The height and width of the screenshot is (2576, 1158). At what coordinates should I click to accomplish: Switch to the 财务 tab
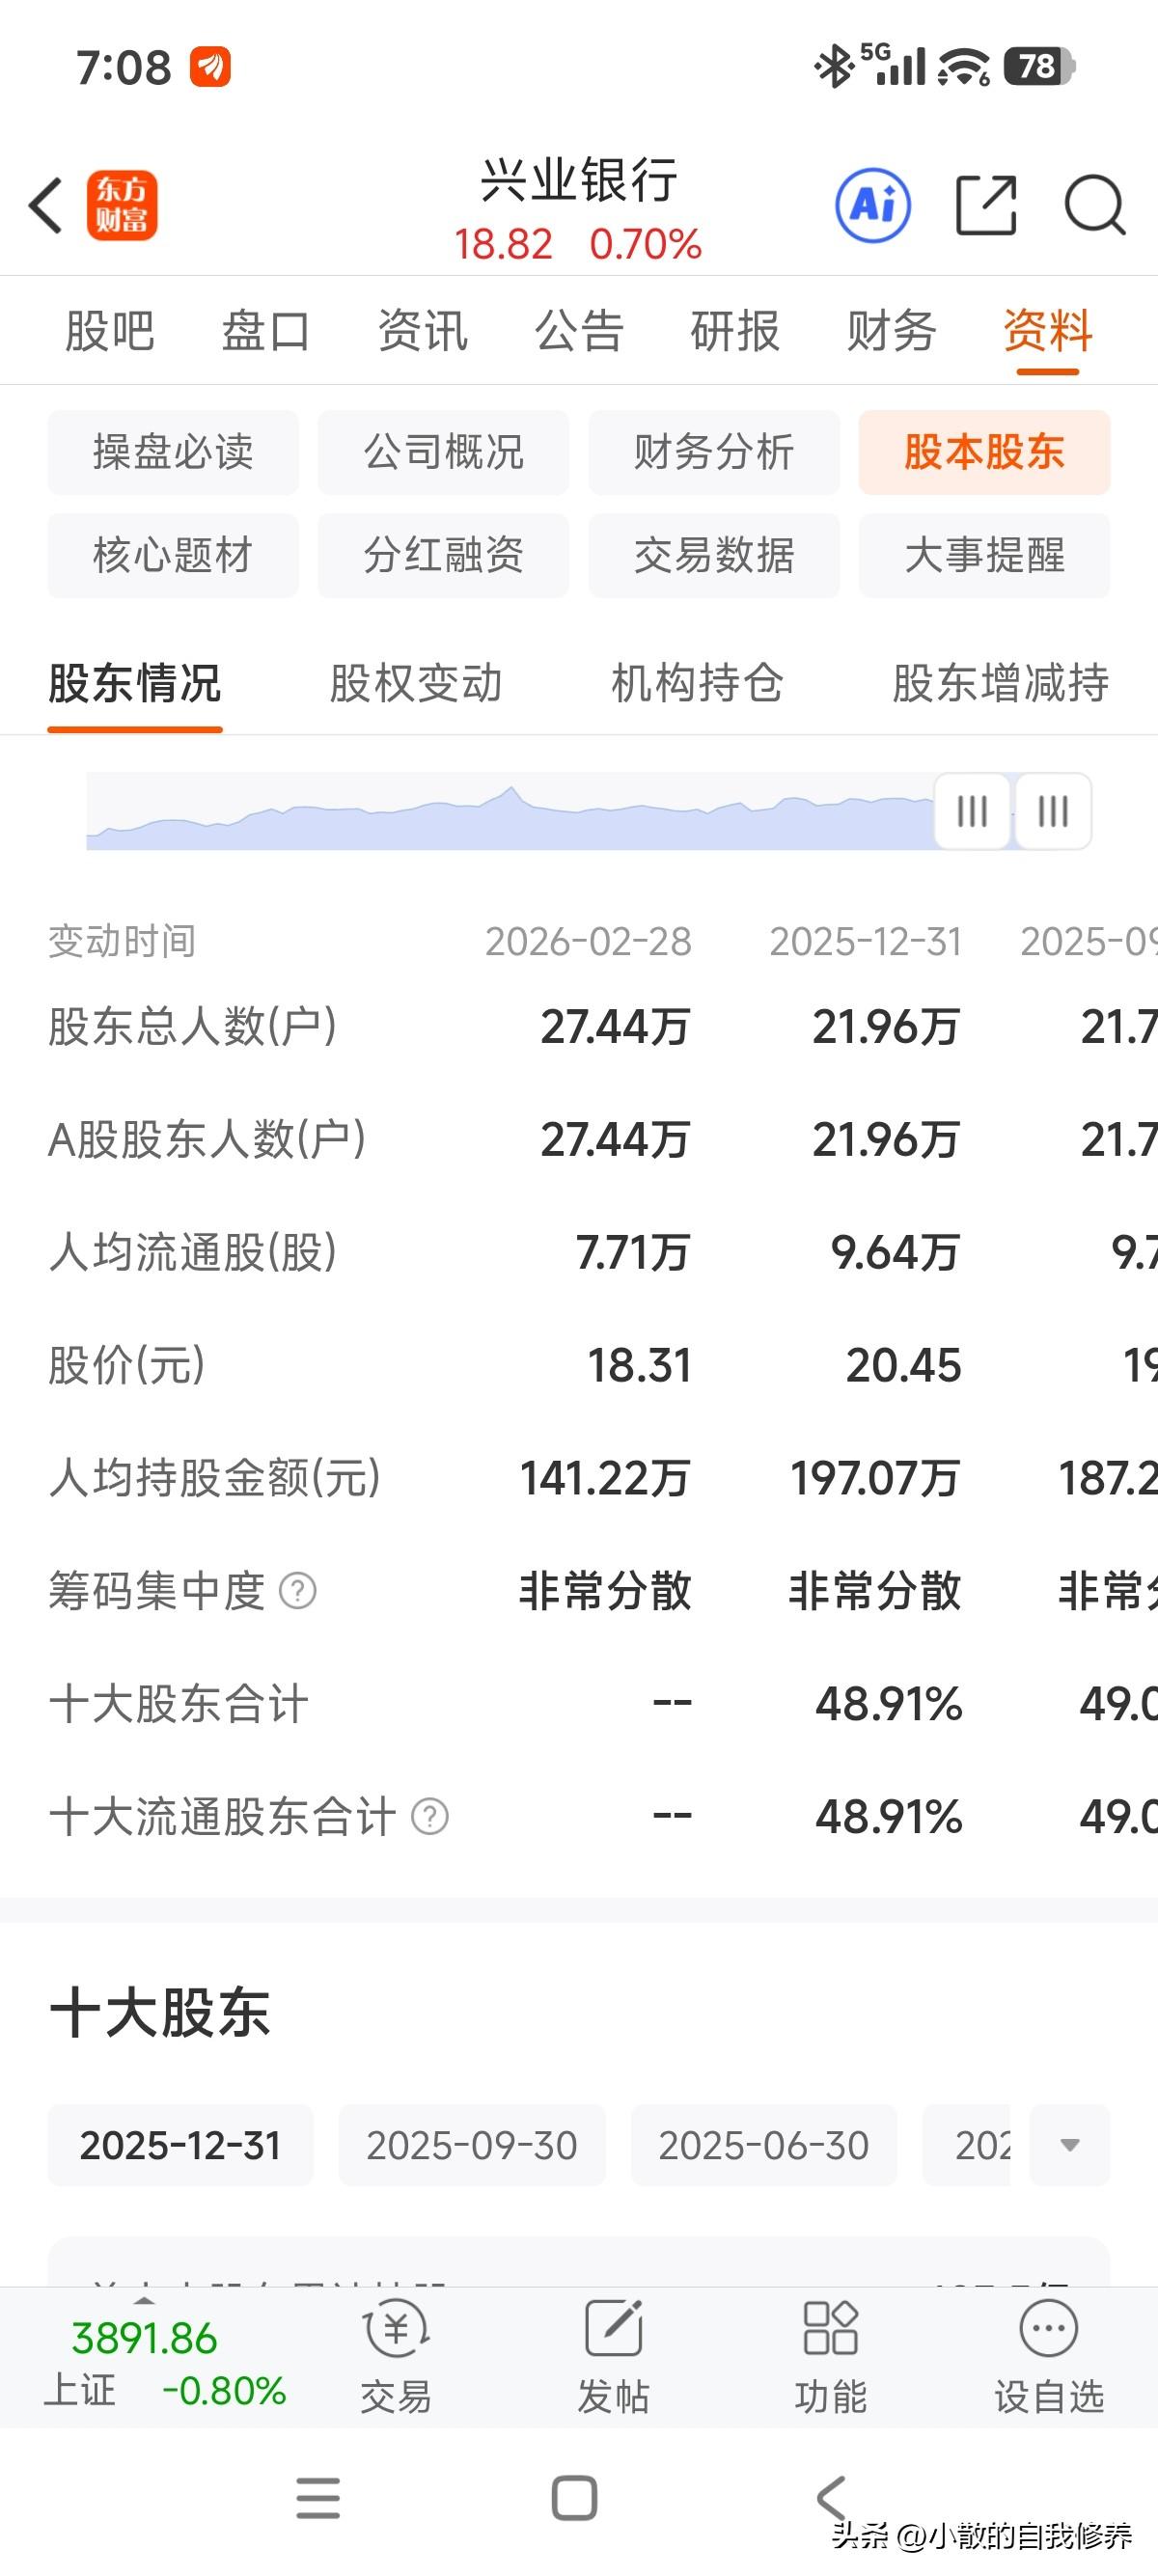[x=891, y=331]
